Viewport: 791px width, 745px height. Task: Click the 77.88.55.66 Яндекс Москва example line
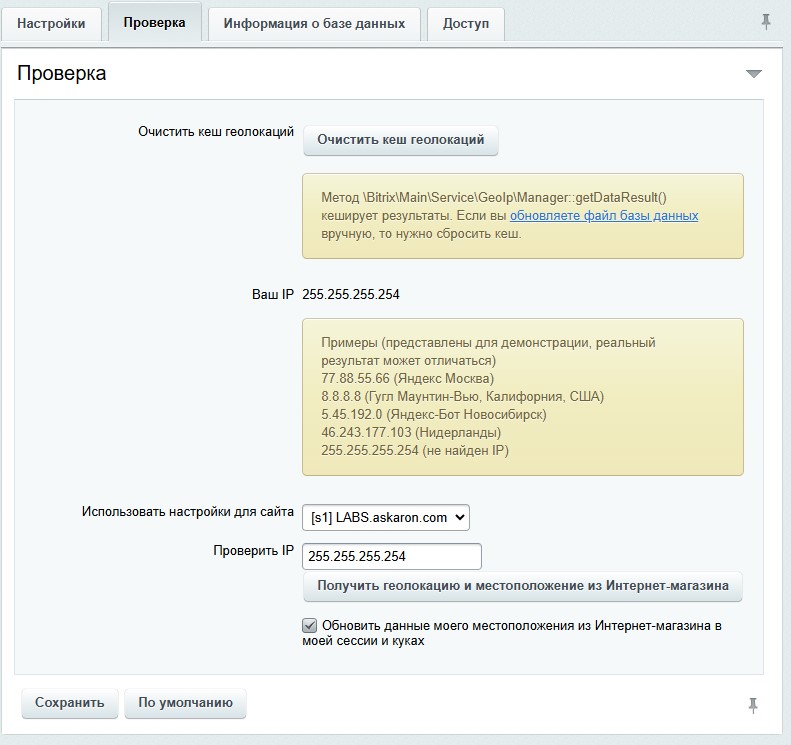pyautogui.click(x=407, y=378)
